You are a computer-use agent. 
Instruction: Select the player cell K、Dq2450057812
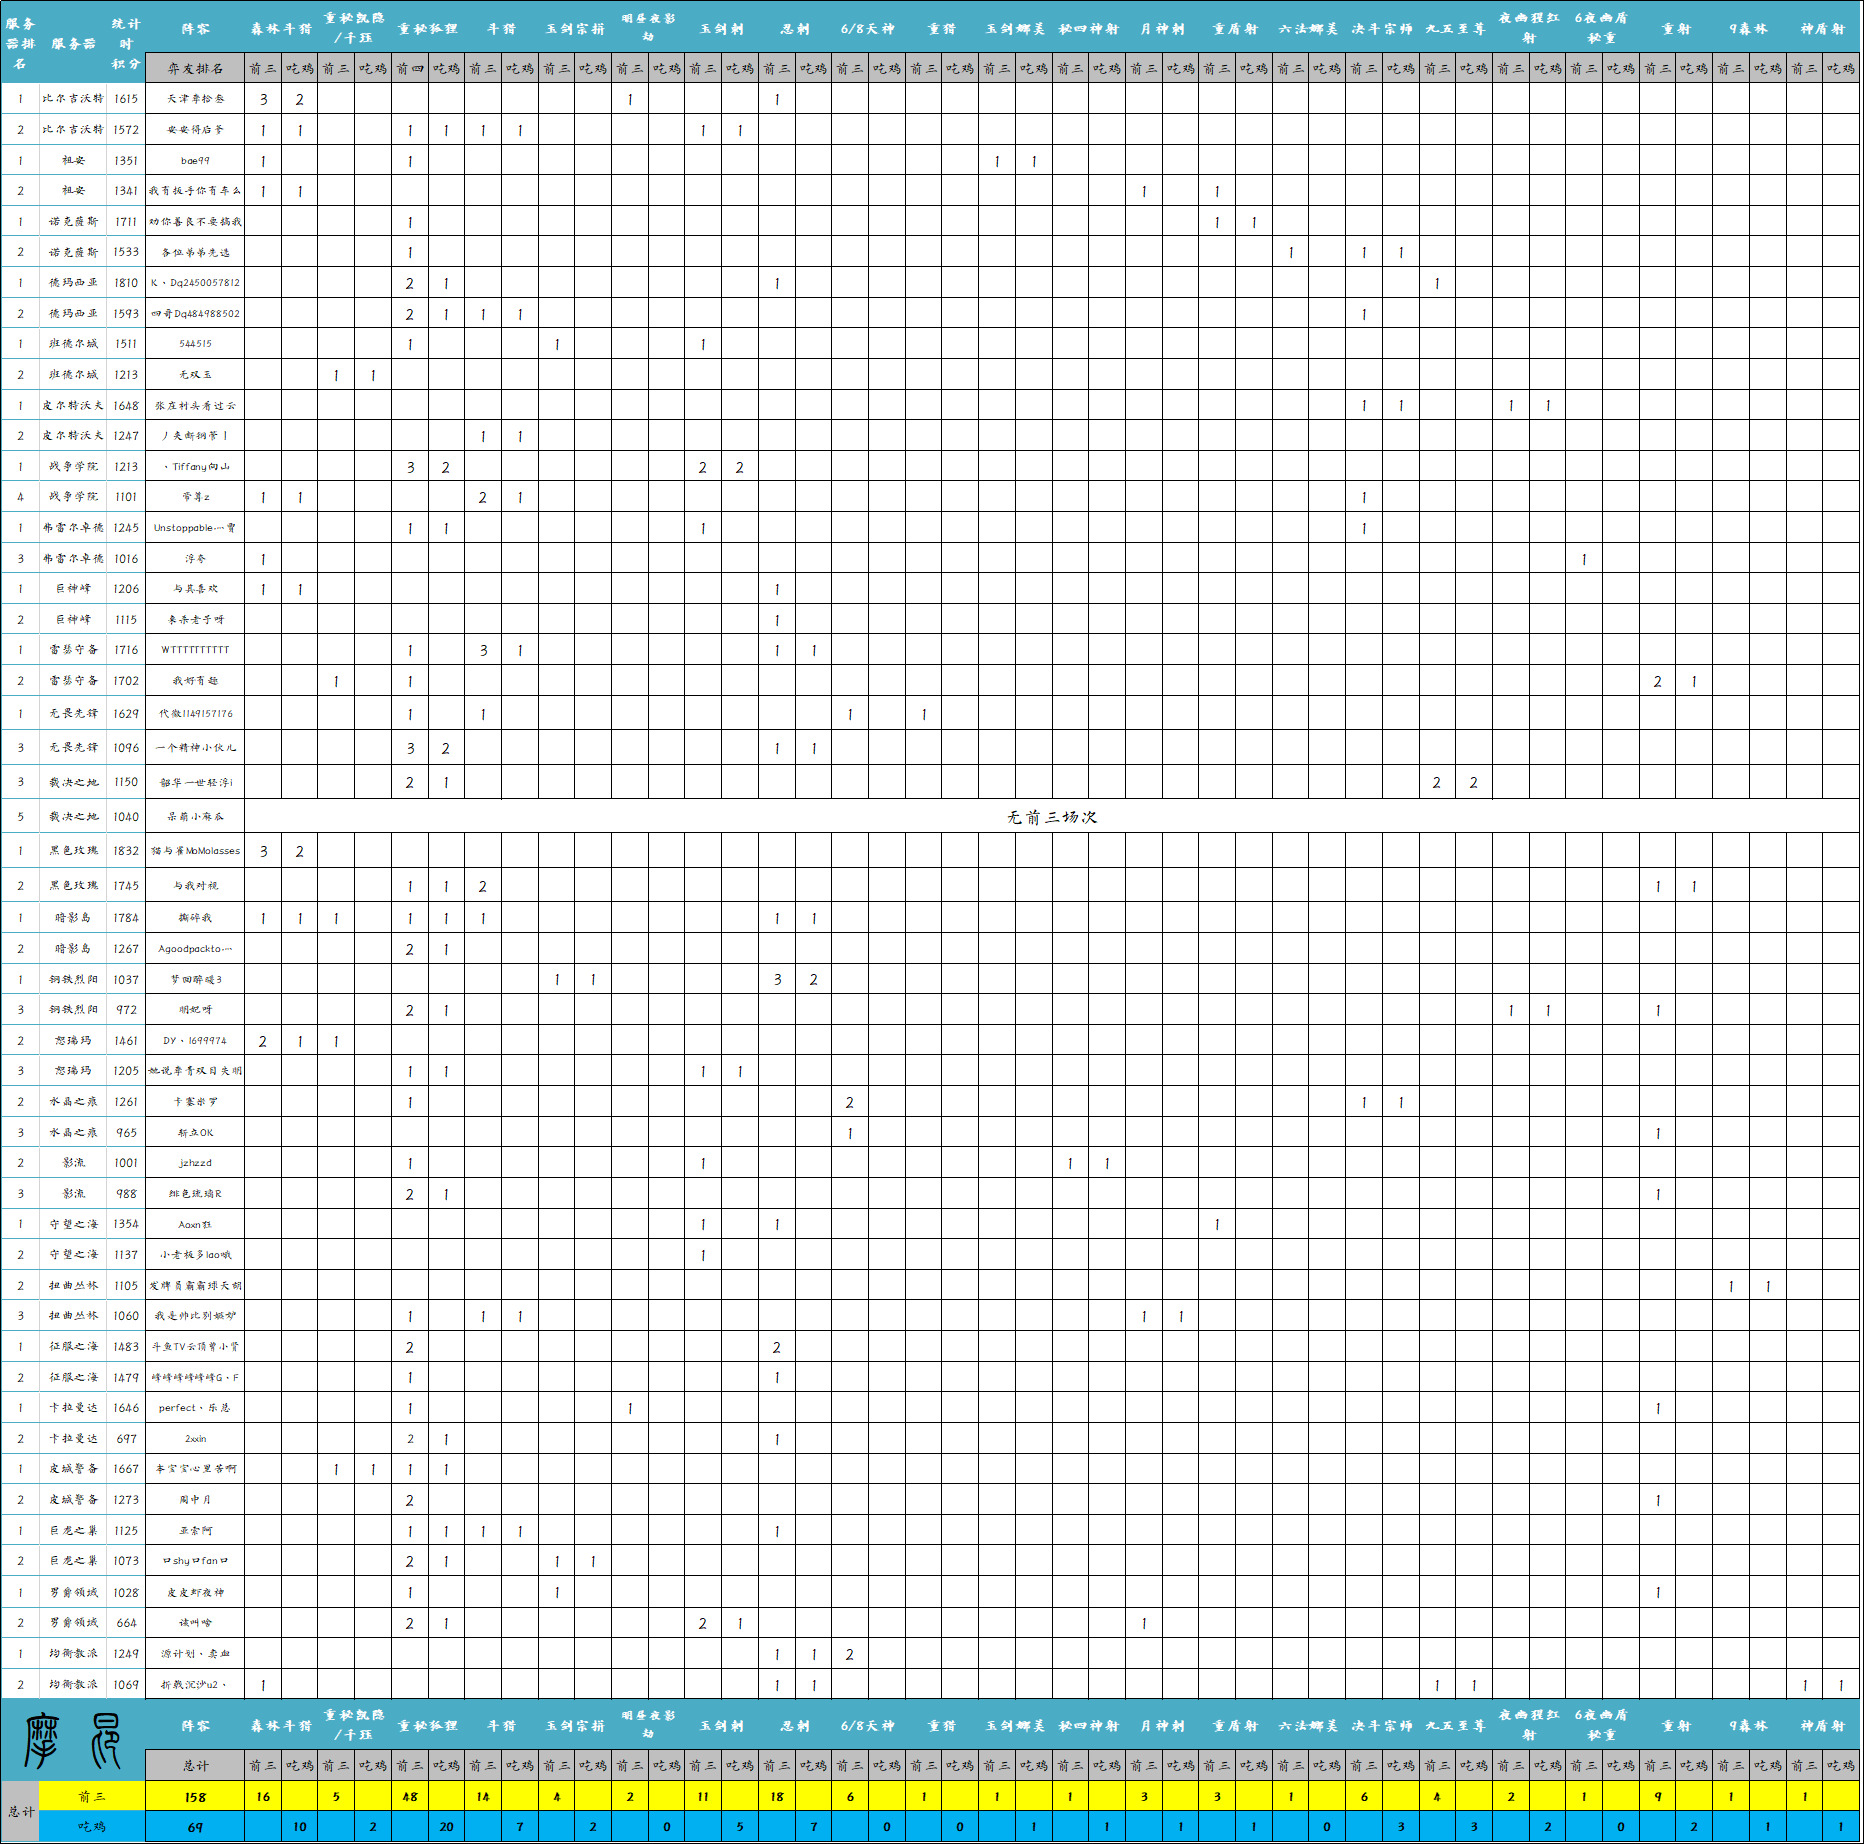click(195, 283)
